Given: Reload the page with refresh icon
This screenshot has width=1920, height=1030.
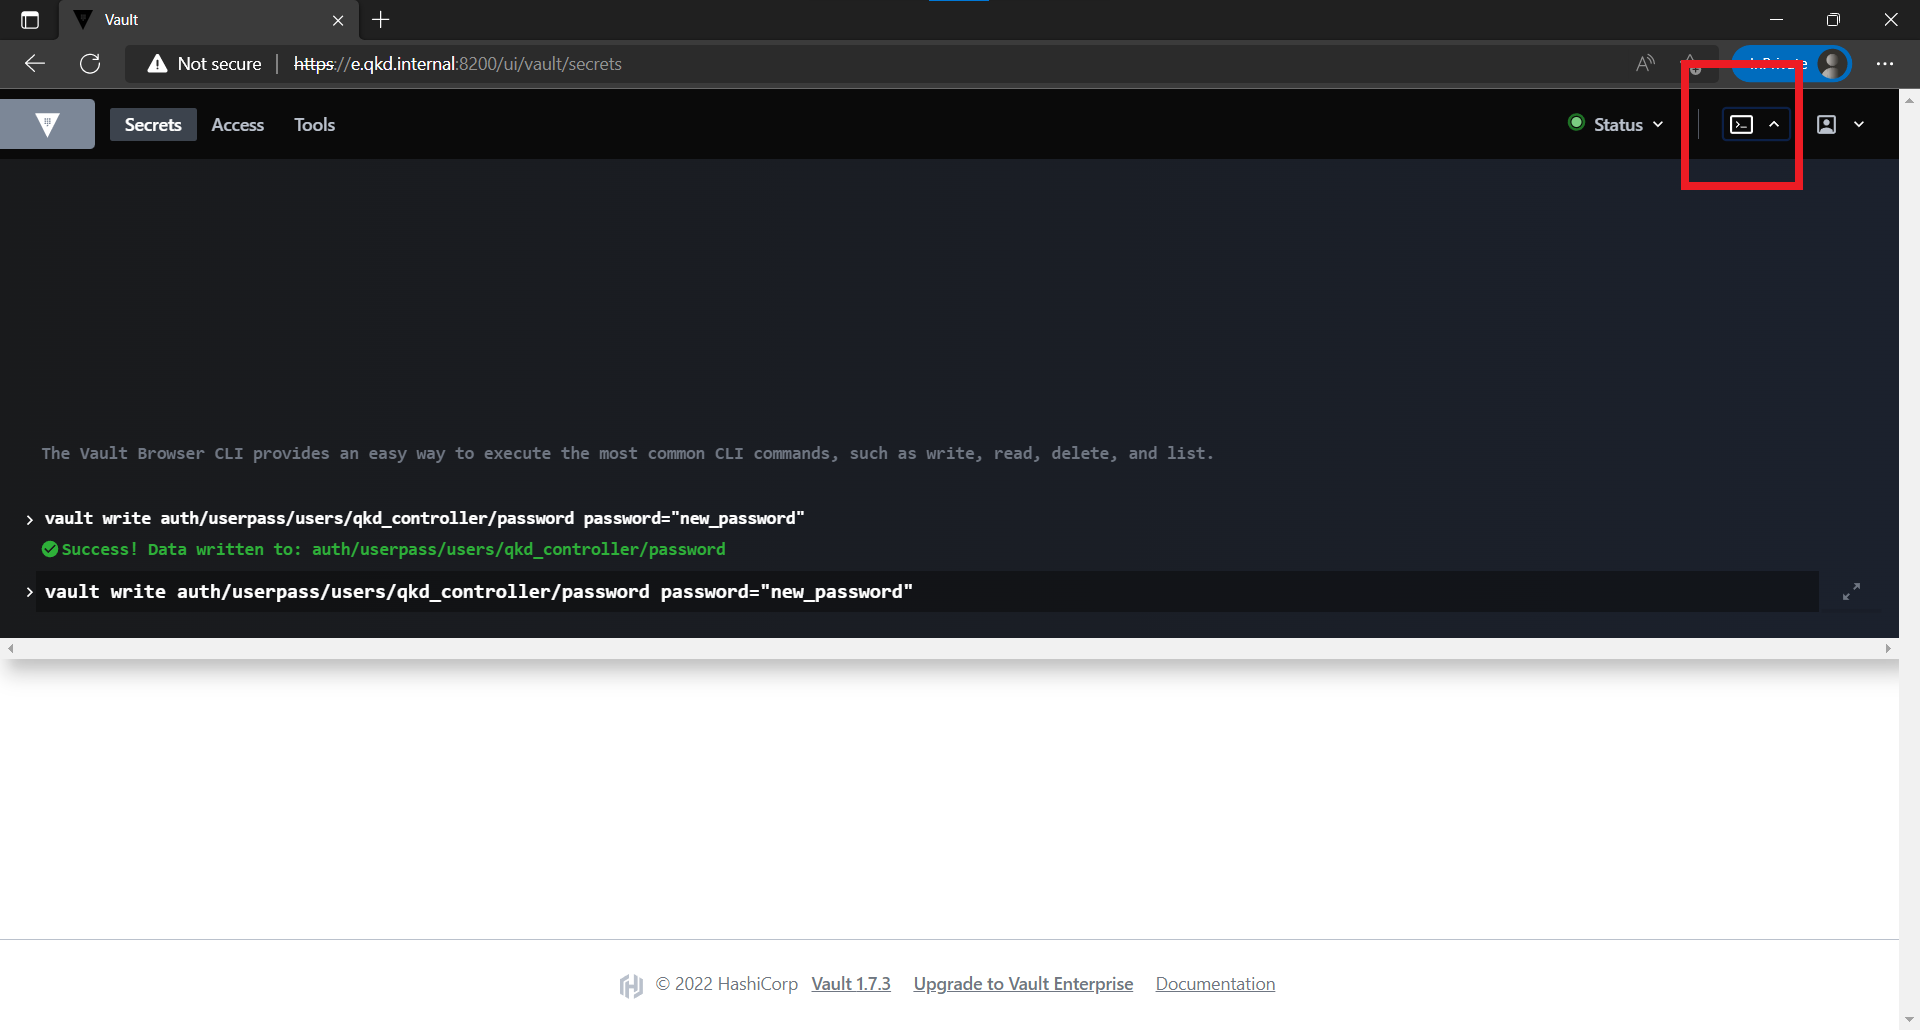Looking at the screenshot, I should (90, 64).
